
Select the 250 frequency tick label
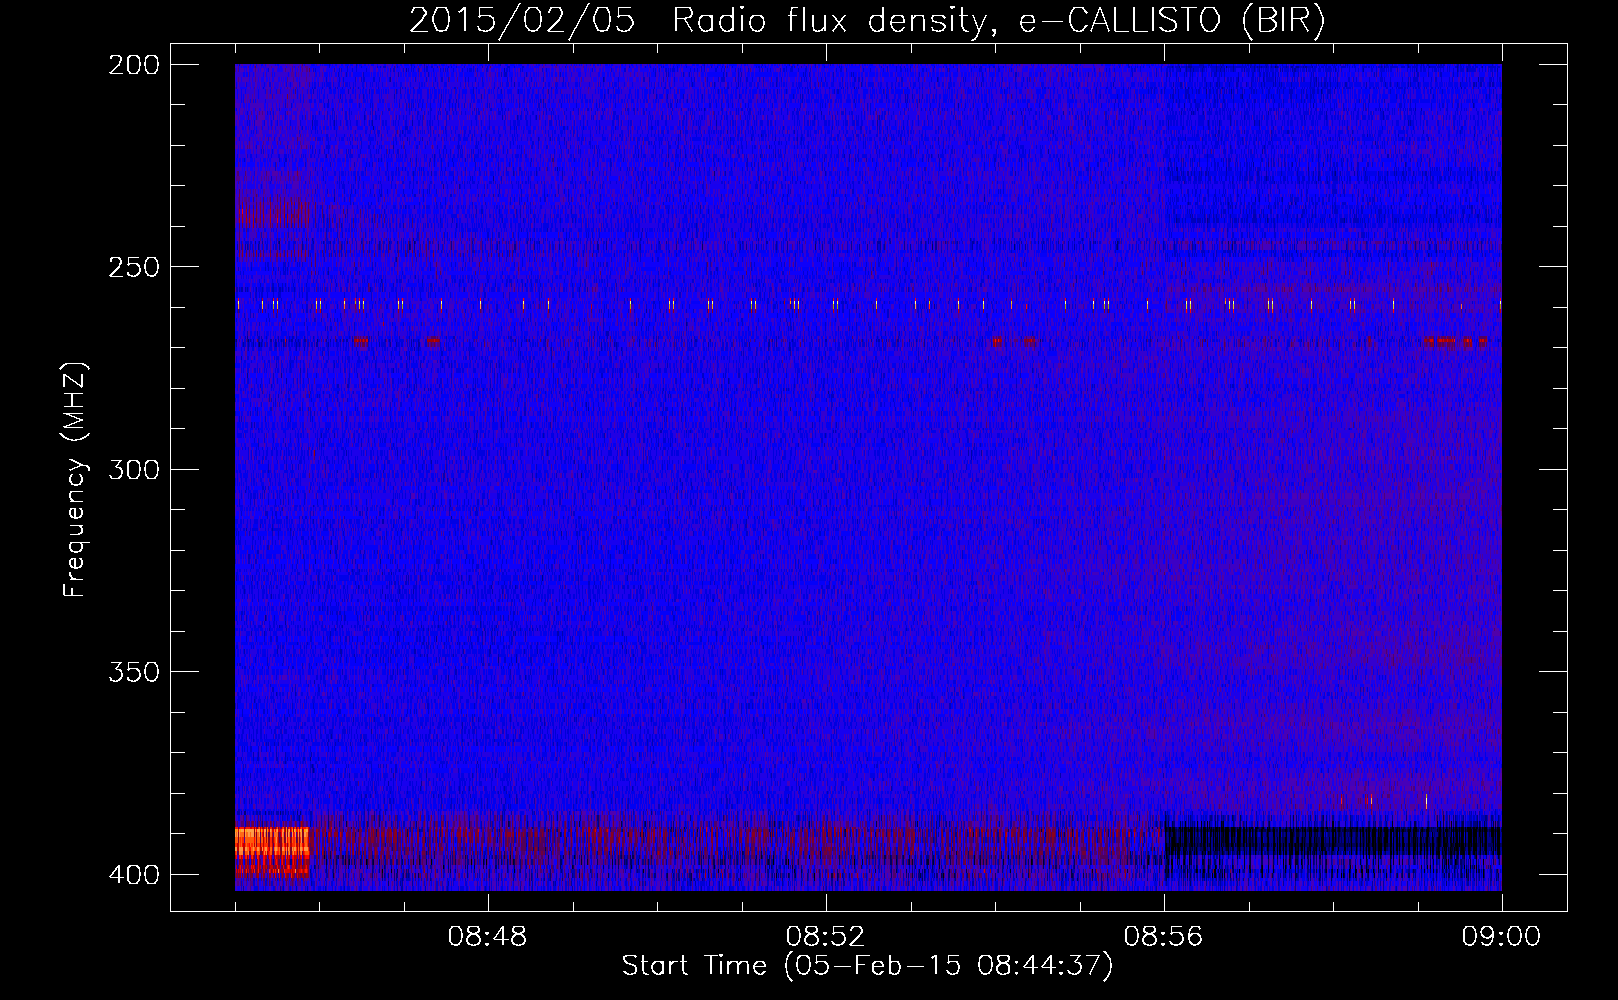click(x=134, y=267)
